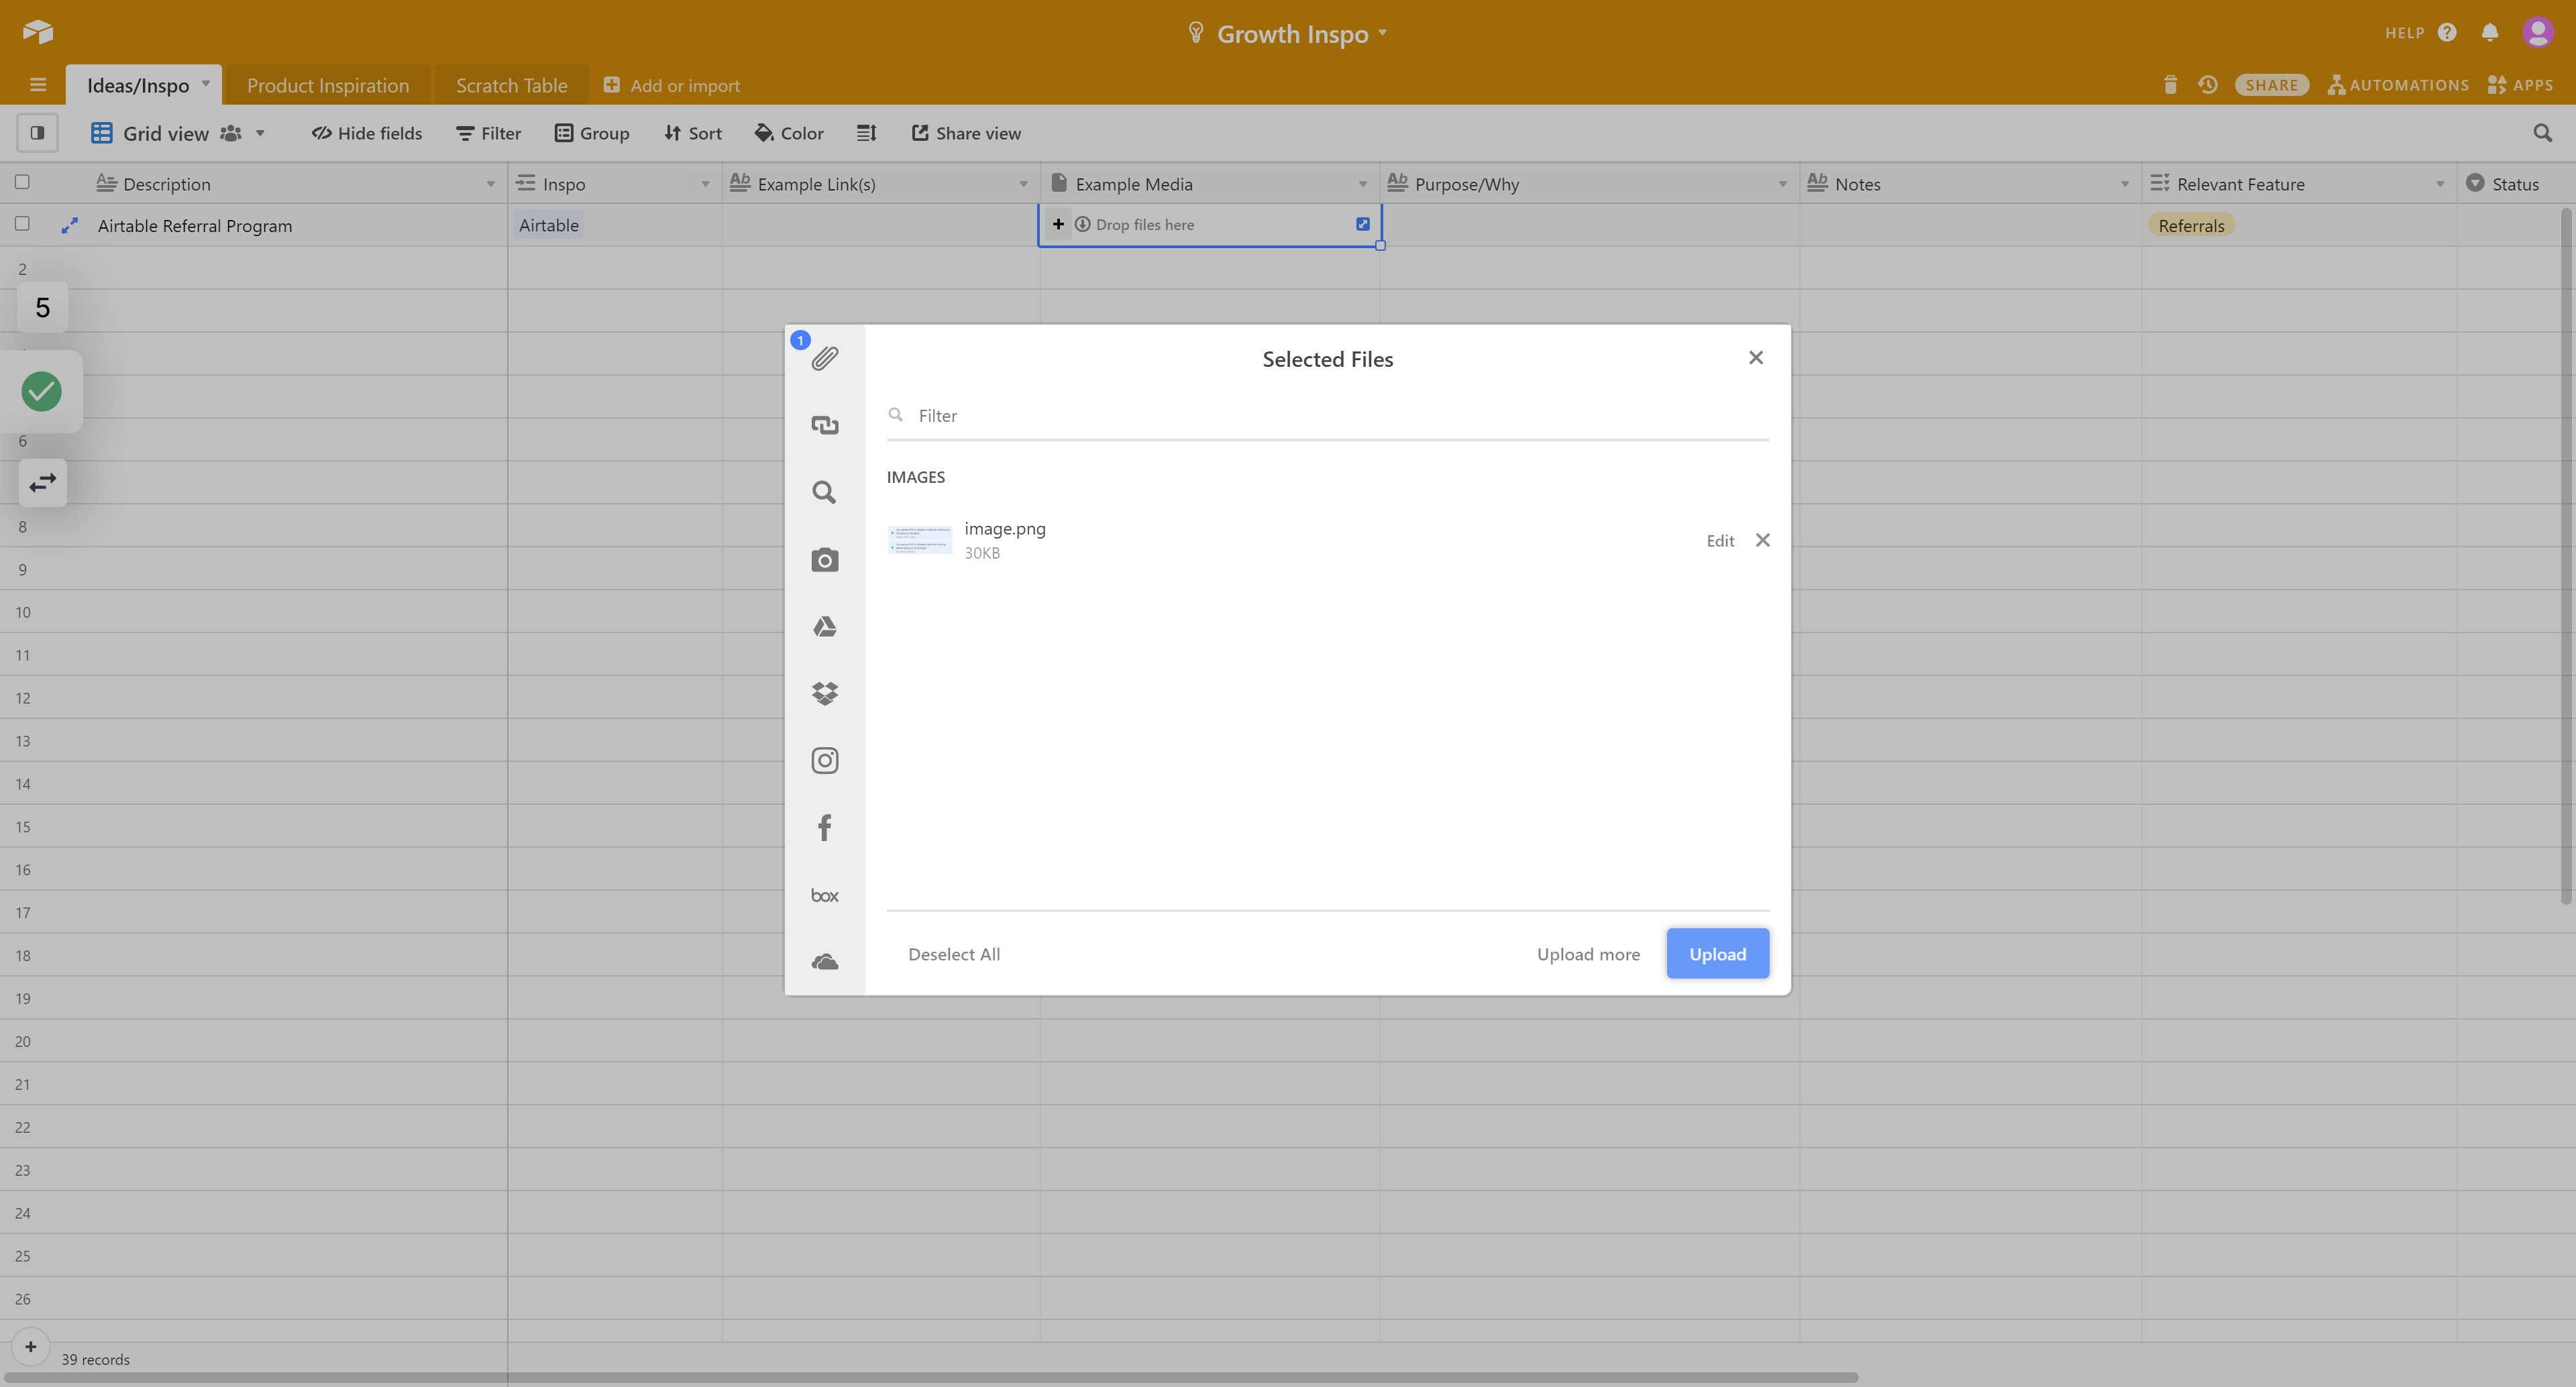
Task: Click the blue Upload button
Action: 1717,954
